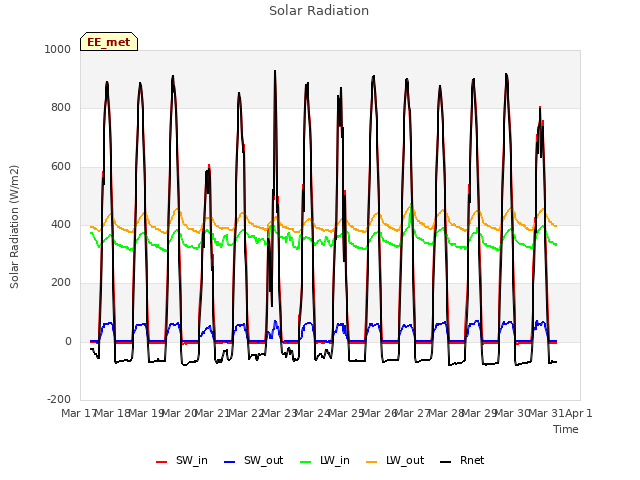This screenshot has width=640, height=480.
Task: Click the LW_in legend label
Action: pyautogui.click(x=335, y=460)
